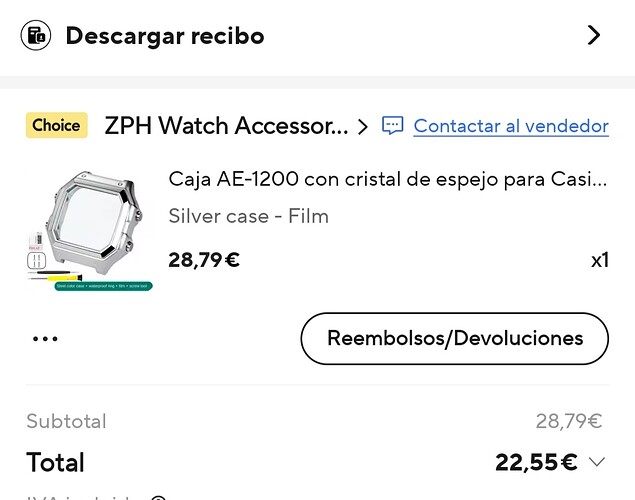Open the ZPH Watch Accessor... store page

point(226,126)
